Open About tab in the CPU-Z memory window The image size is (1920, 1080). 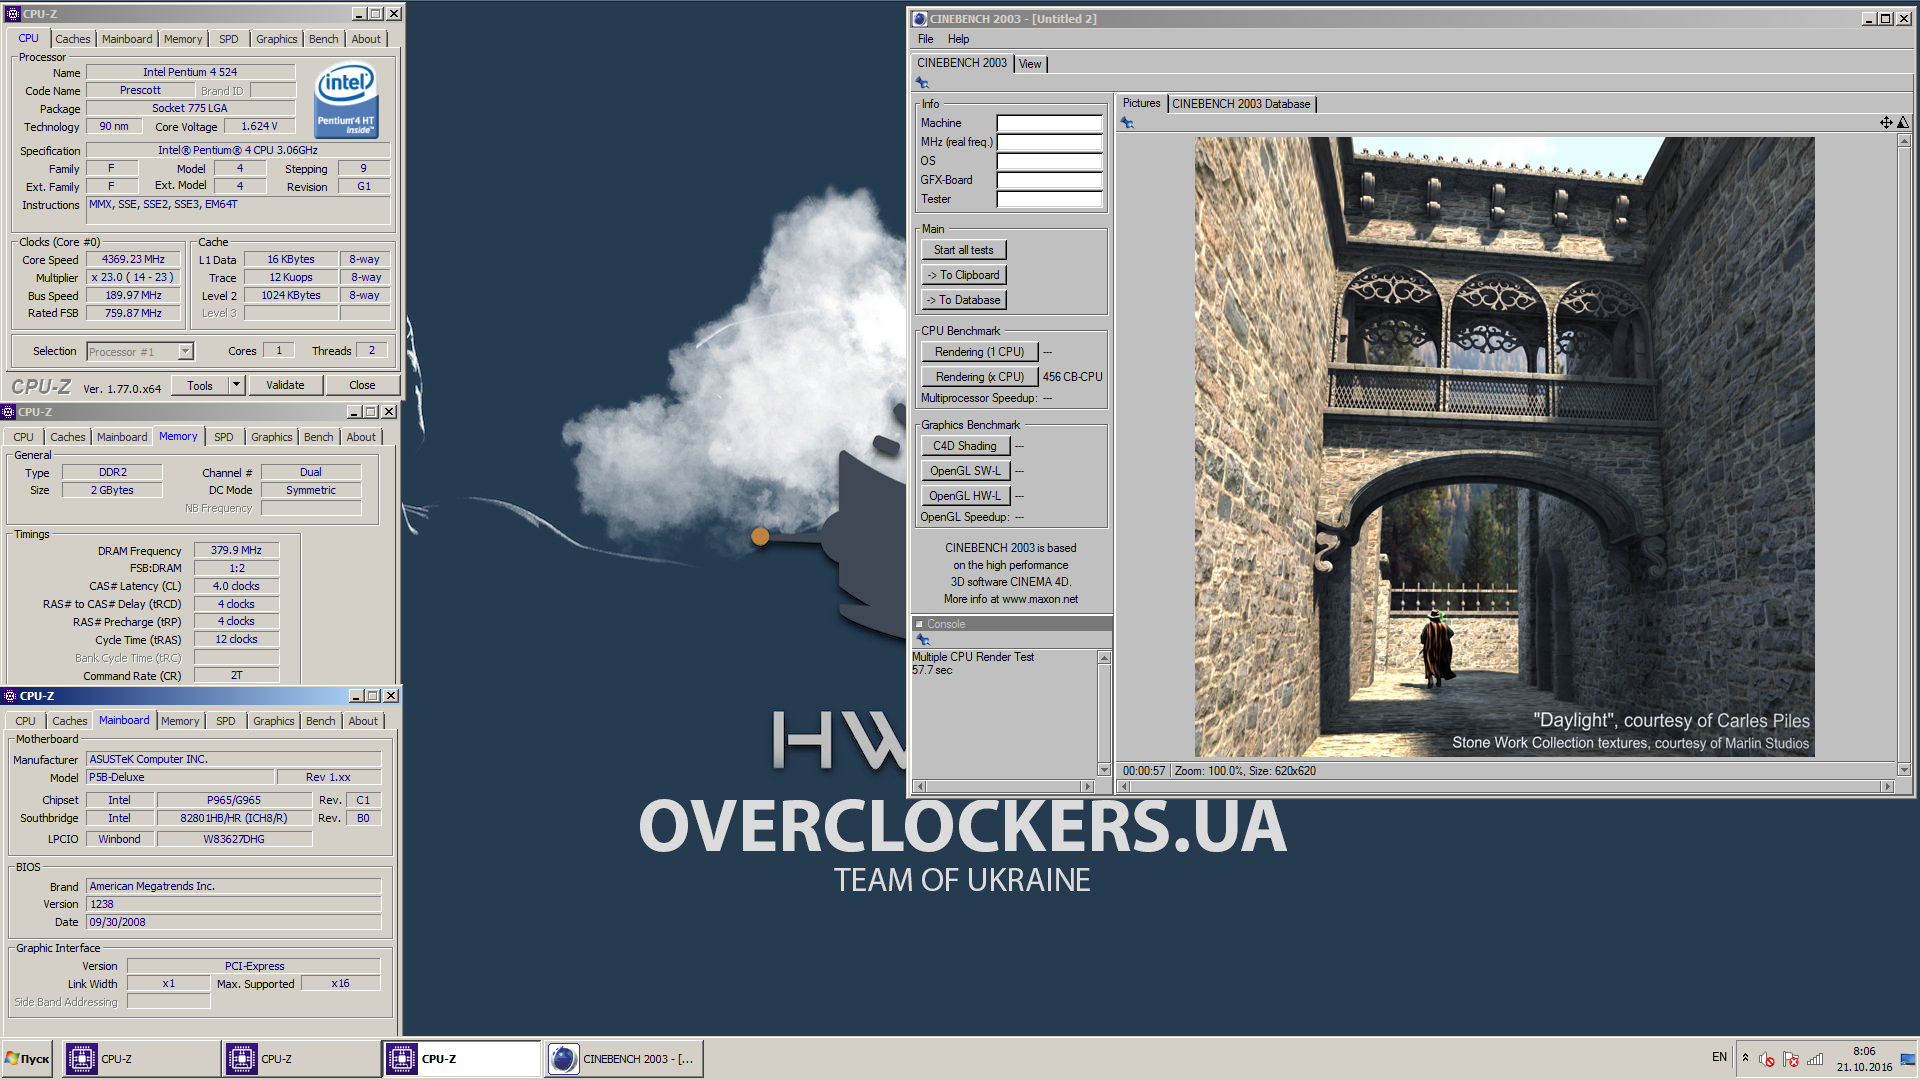pos(361,437)
